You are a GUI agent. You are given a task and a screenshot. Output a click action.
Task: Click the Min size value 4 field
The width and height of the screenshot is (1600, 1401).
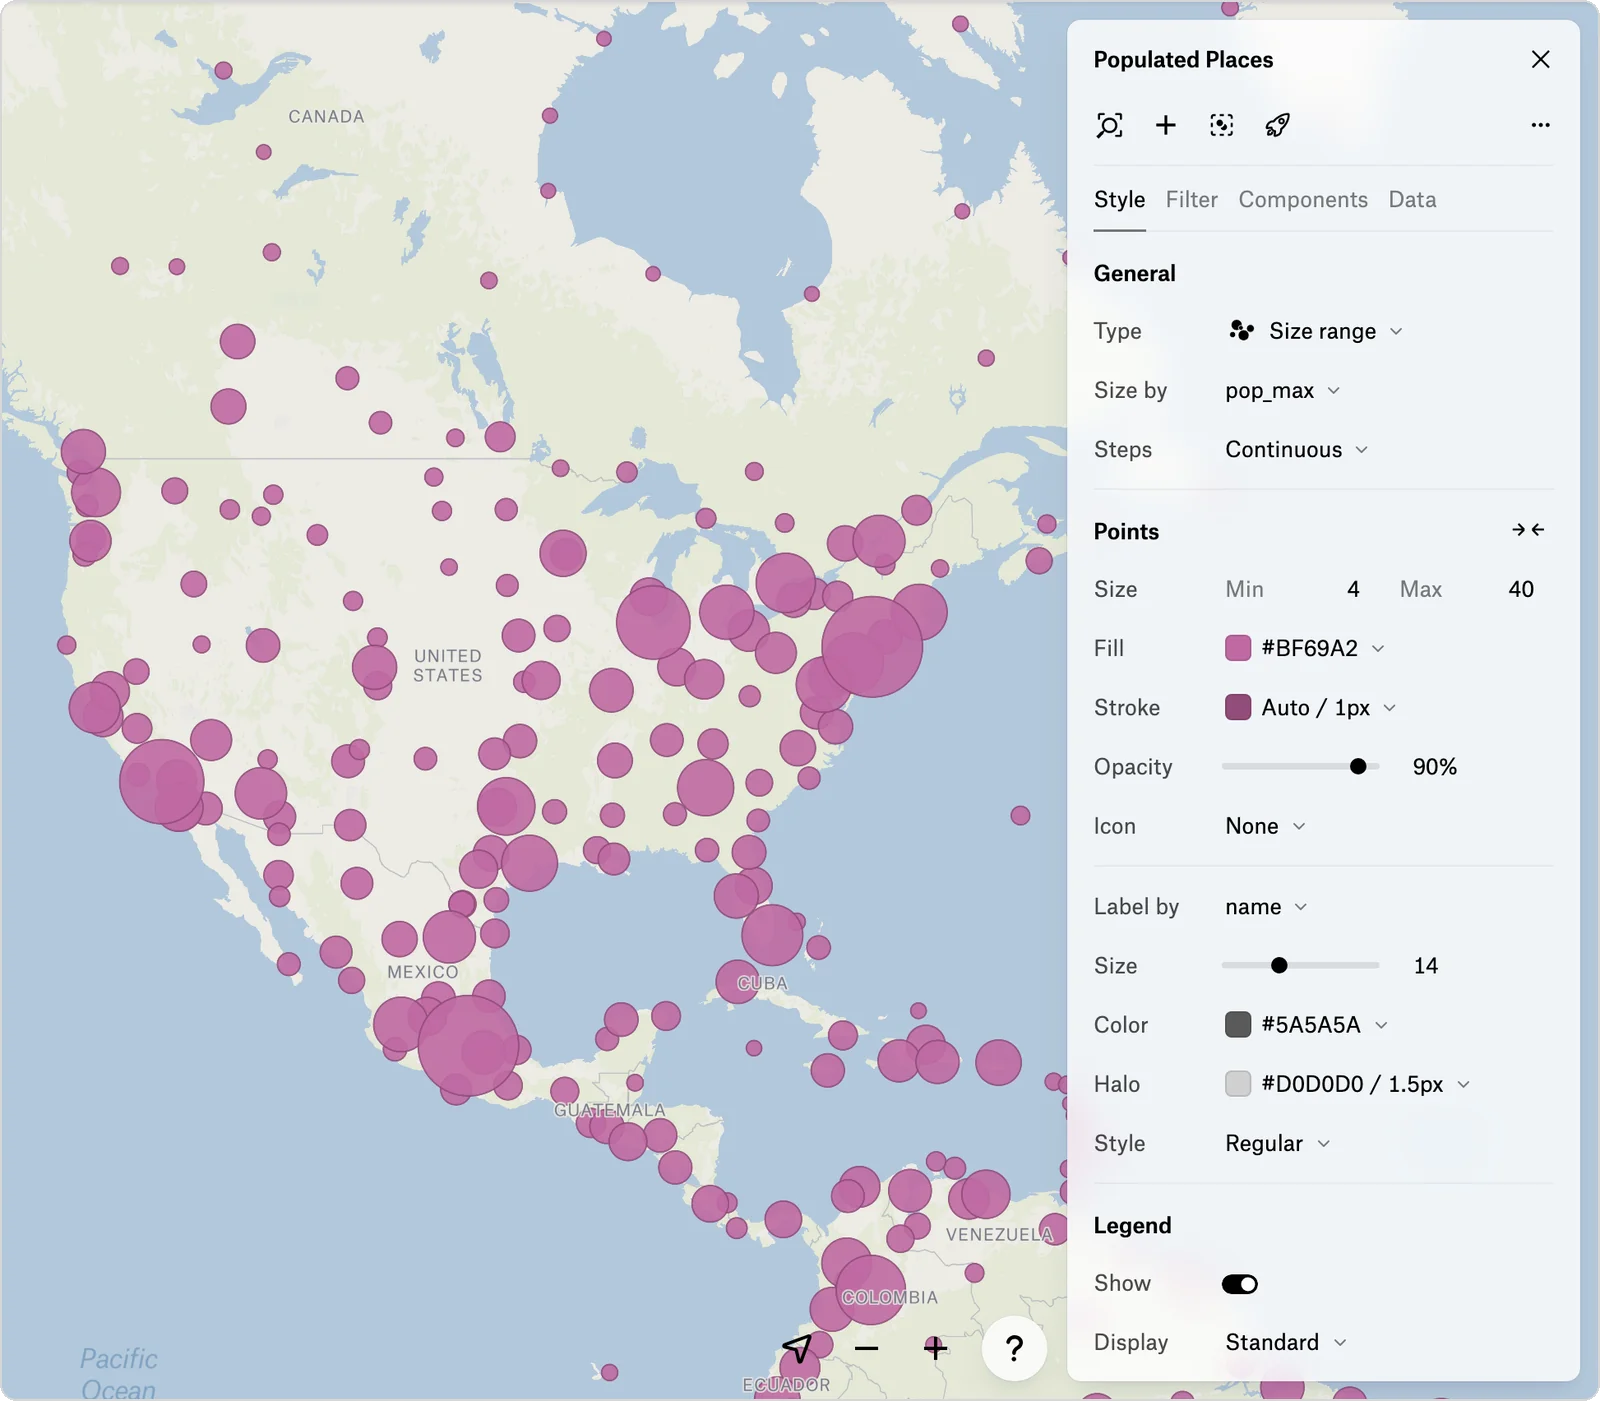point(1353,589)
